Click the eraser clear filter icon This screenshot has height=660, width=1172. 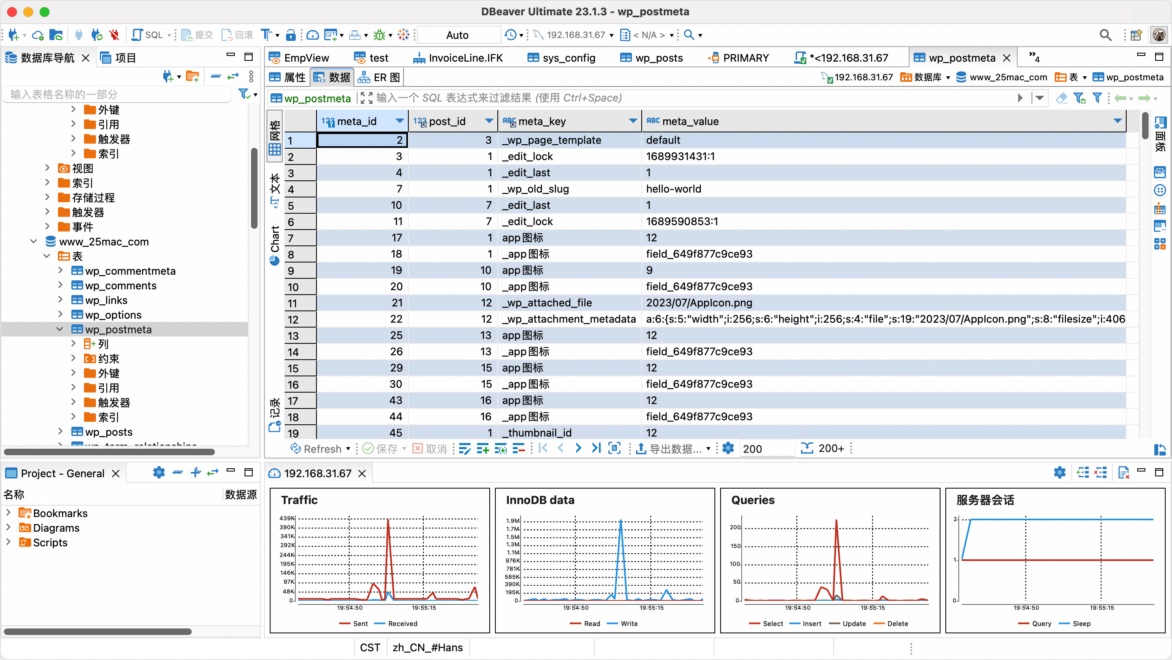pyautogui.click(x=1061, y=98)
